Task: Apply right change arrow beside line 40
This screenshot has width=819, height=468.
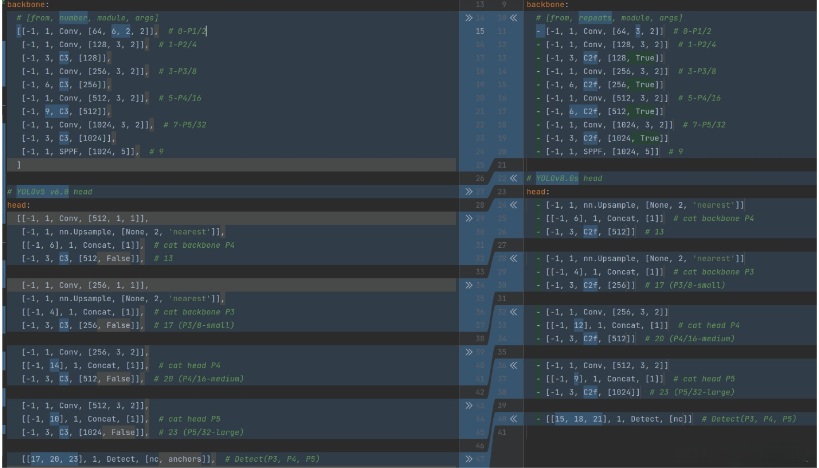Action: (x=513, y=419)
